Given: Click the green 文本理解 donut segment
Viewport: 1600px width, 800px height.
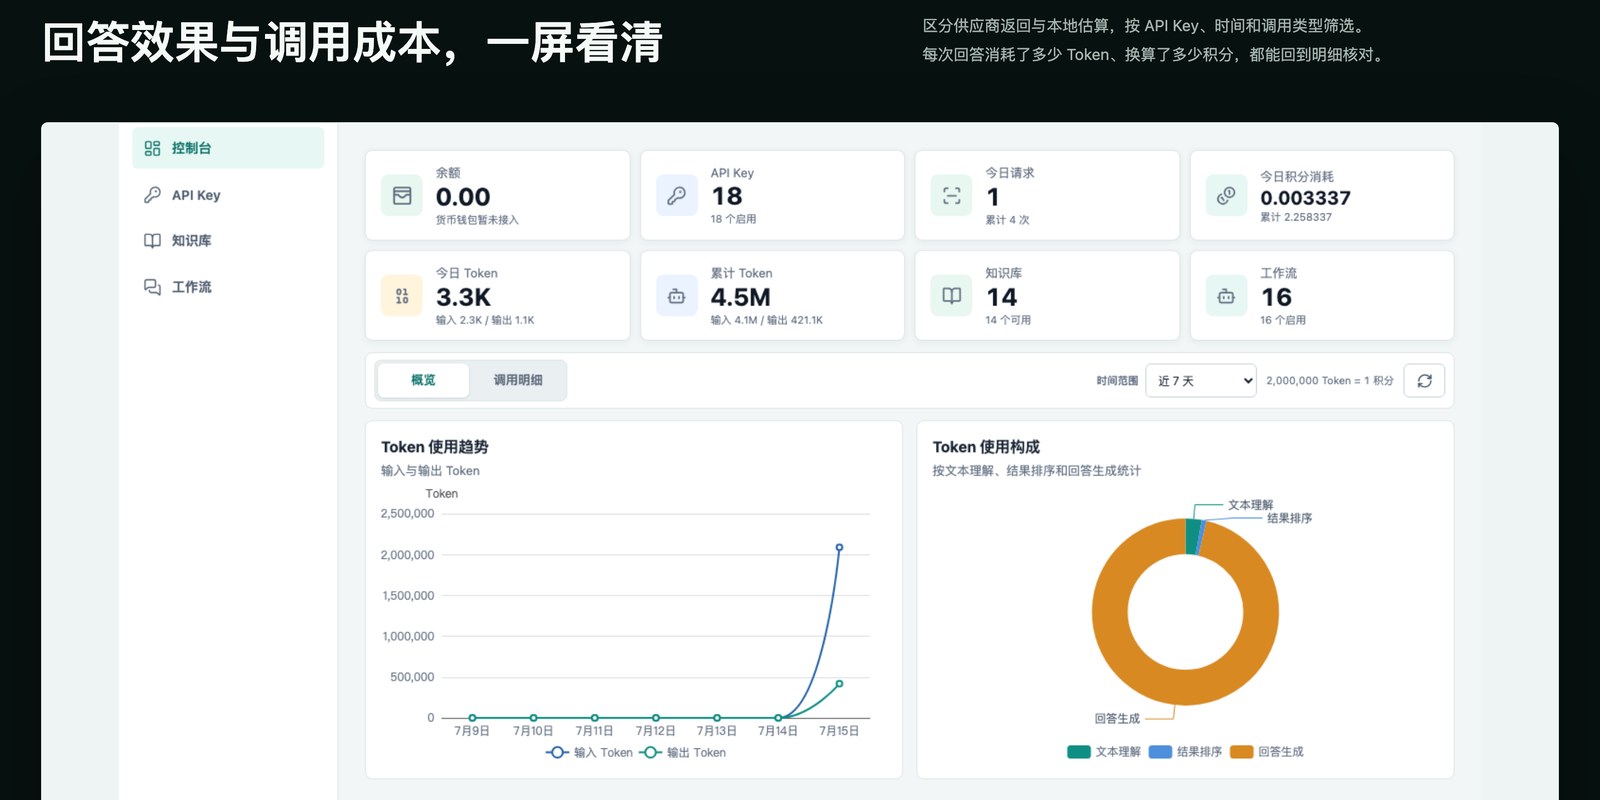Looking at the screenshot, I should (1192, 537).
